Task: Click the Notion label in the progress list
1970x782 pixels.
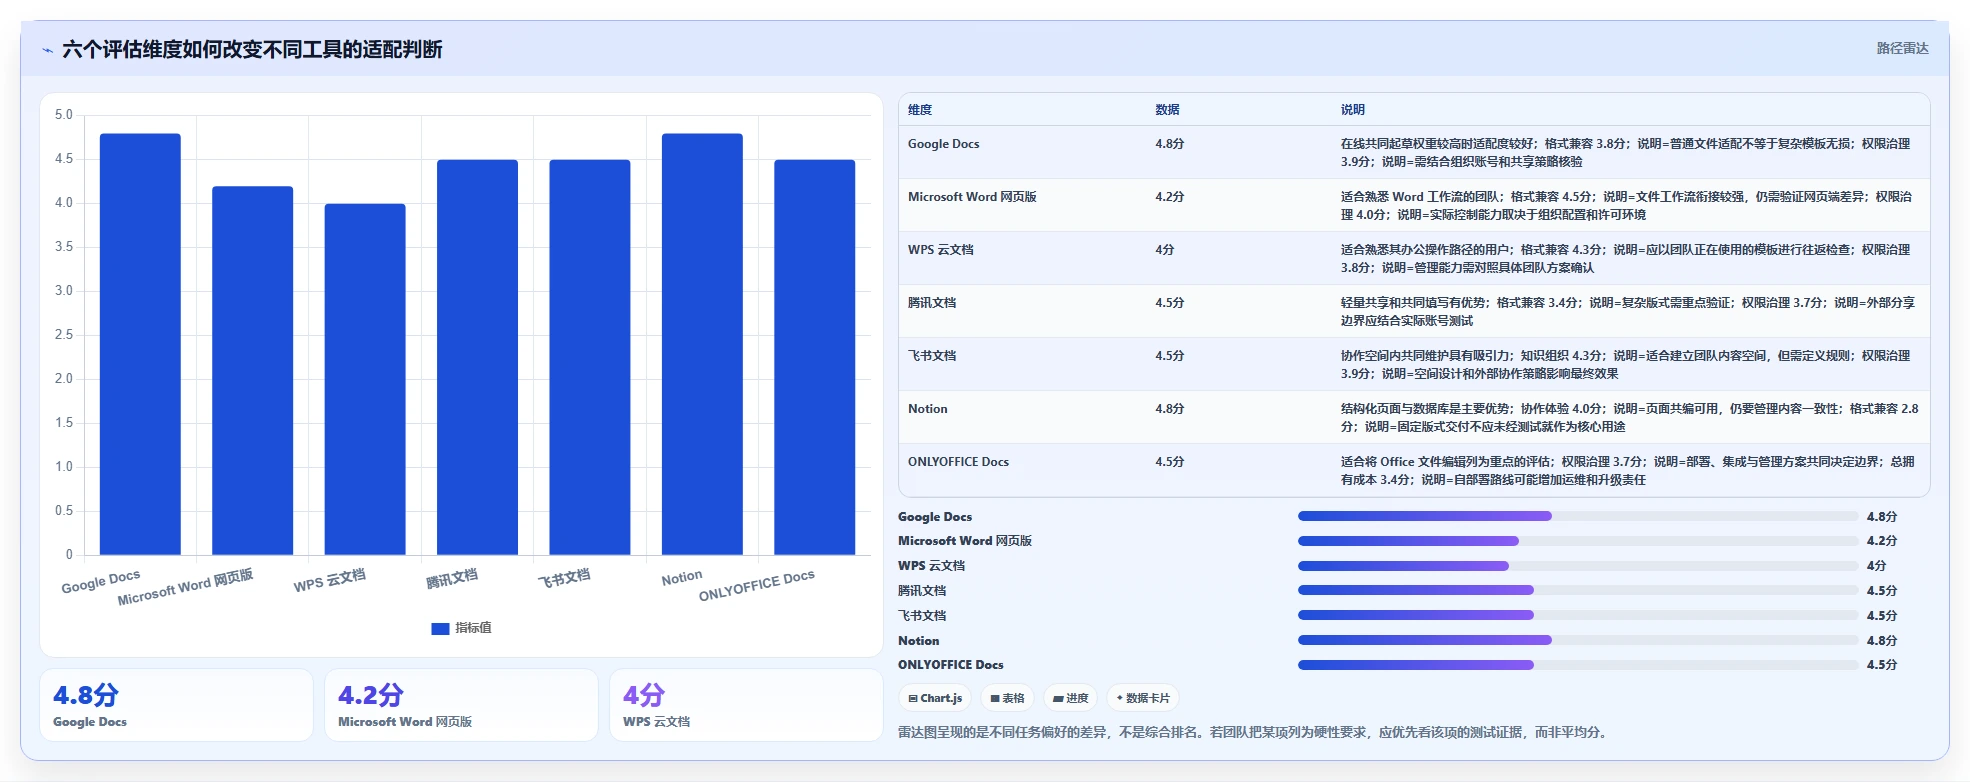Action: pos(918,641)
